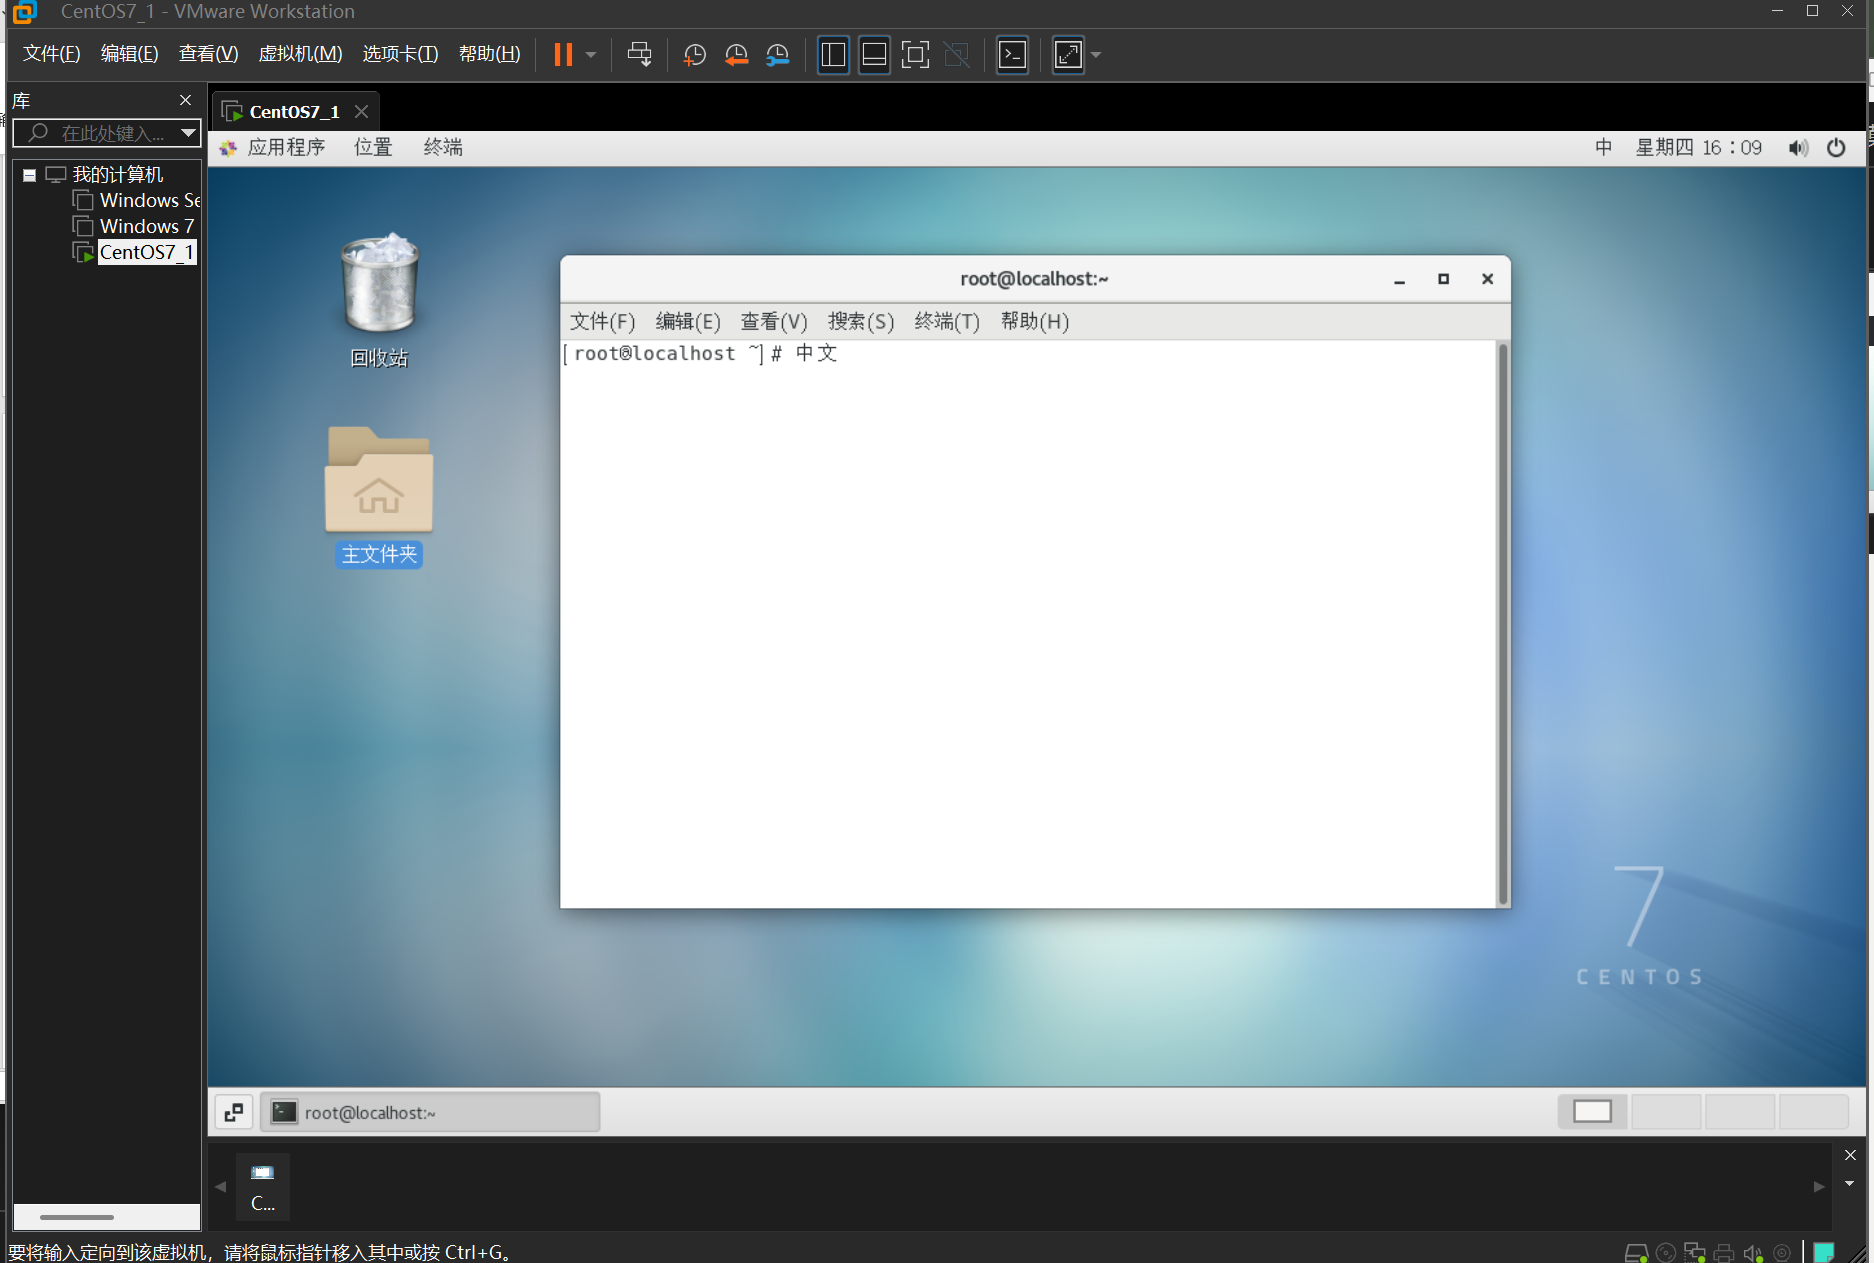
Task: Minimize the root@localhost terminal window
Action: (1400, 280)
